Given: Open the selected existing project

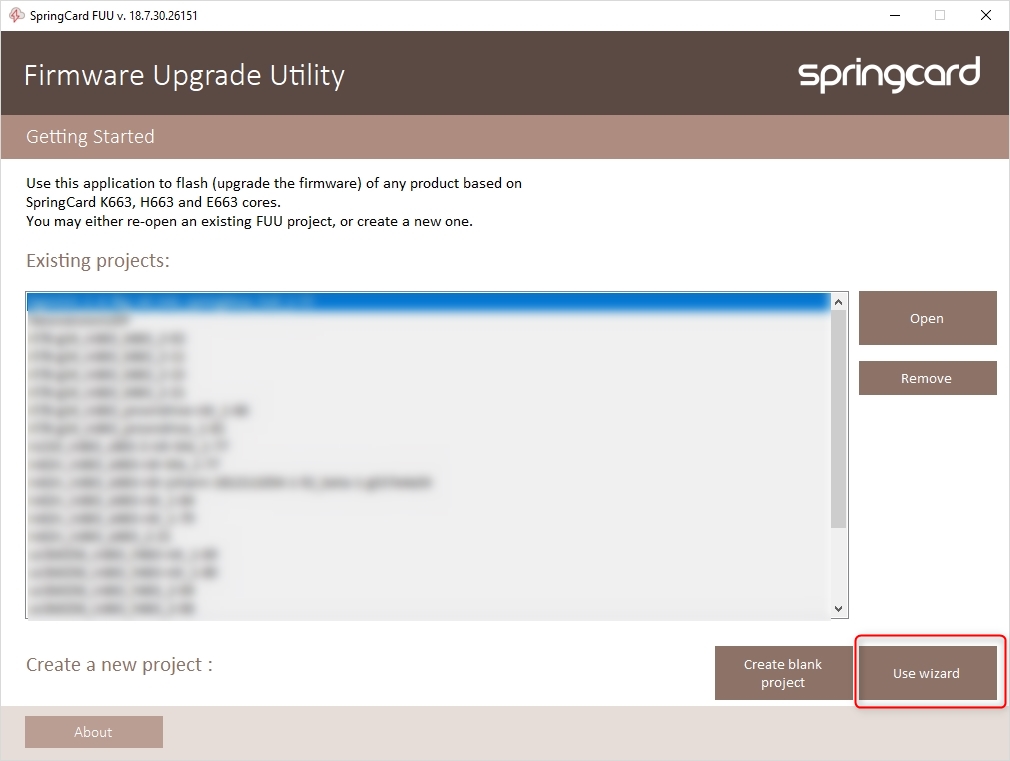Looking at the screenshot, I should click(x=927, y=318).
